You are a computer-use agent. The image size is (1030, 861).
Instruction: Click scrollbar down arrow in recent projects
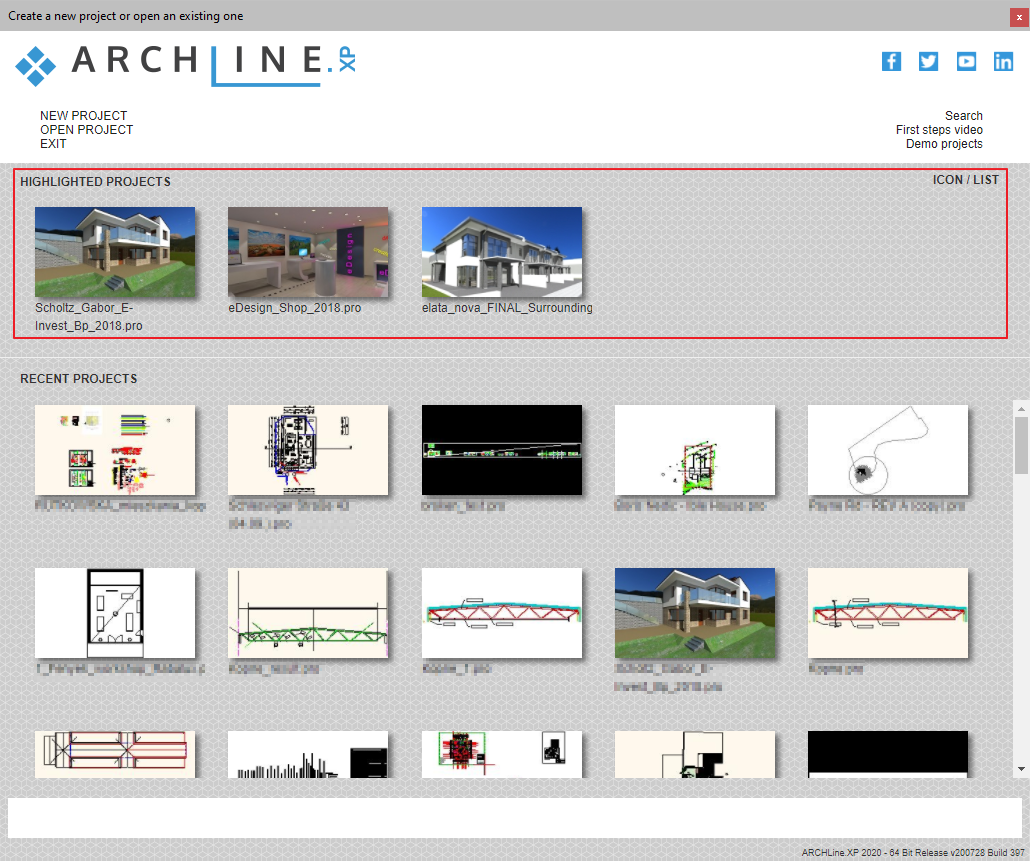coord(1021,769)
